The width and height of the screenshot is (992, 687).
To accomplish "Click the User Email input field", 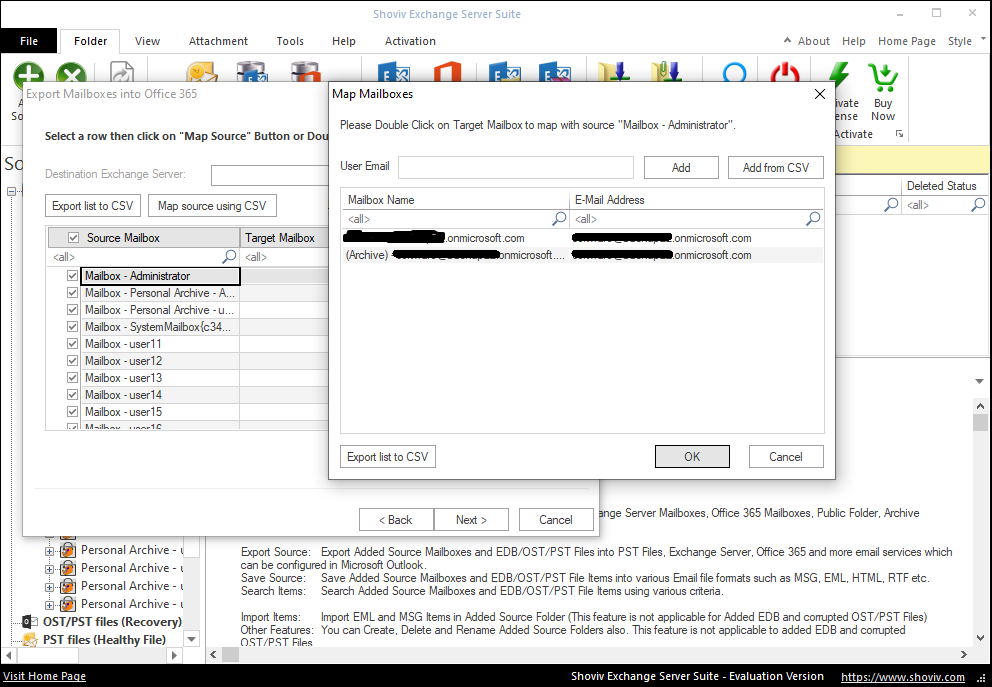I will pyautogui.click(x=516, y=168).
